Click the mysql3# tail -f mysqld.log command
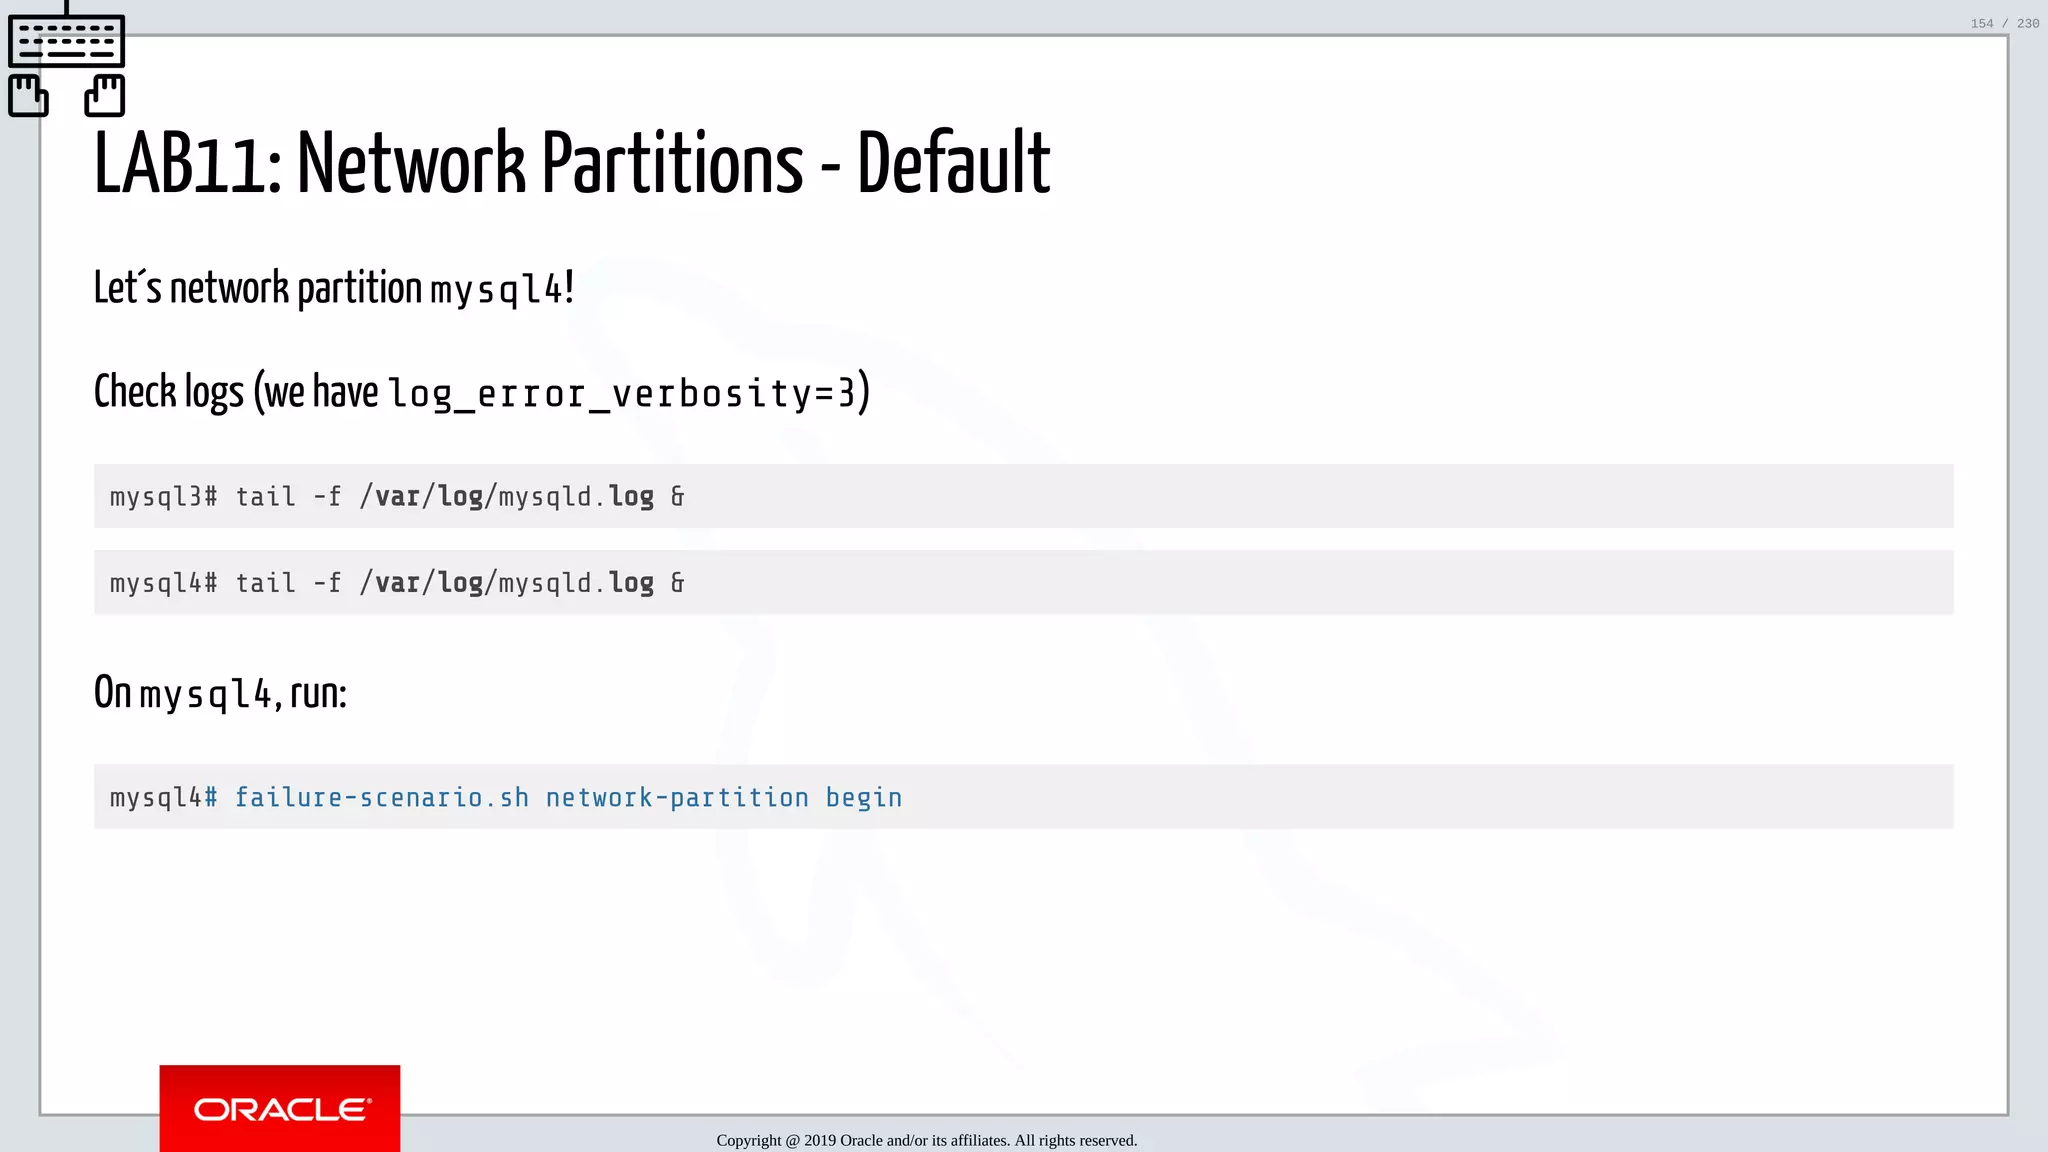Image resolution: width=2048 pixels, height=1152 pixels. click(x=1023, y=496)
